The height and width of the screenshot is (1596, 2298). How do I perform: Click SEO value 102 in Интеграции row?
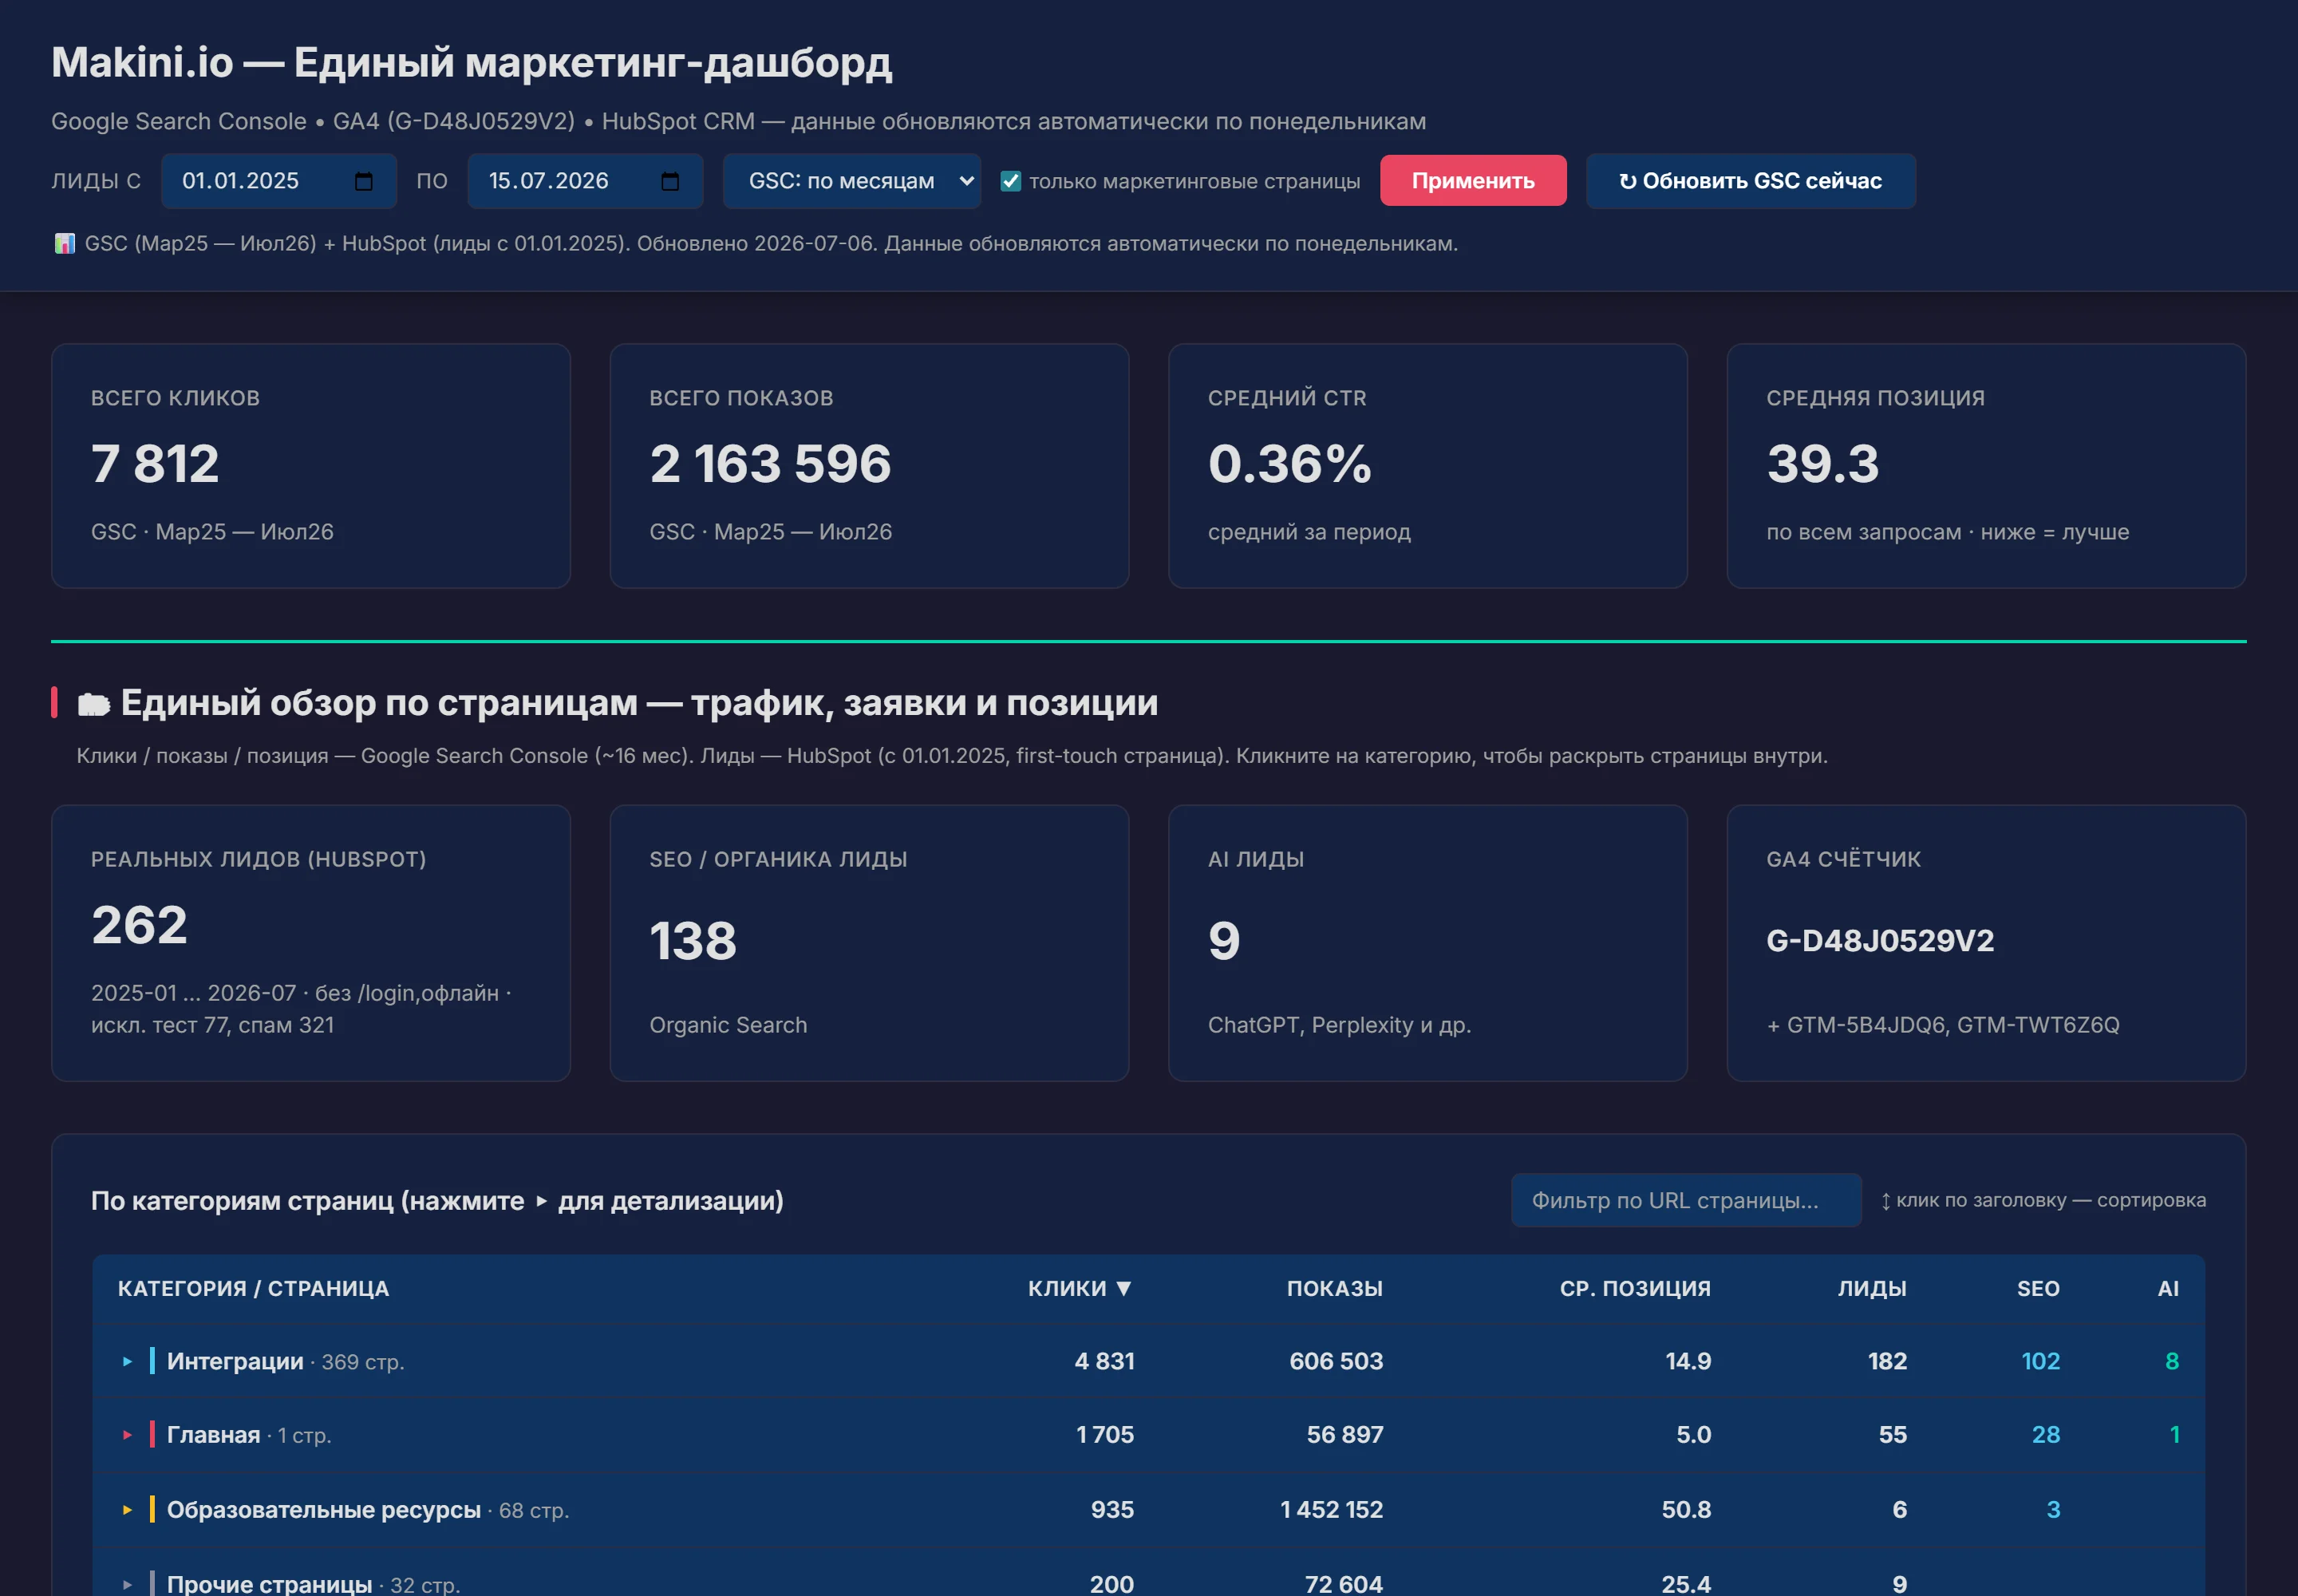[2040, 1361]
